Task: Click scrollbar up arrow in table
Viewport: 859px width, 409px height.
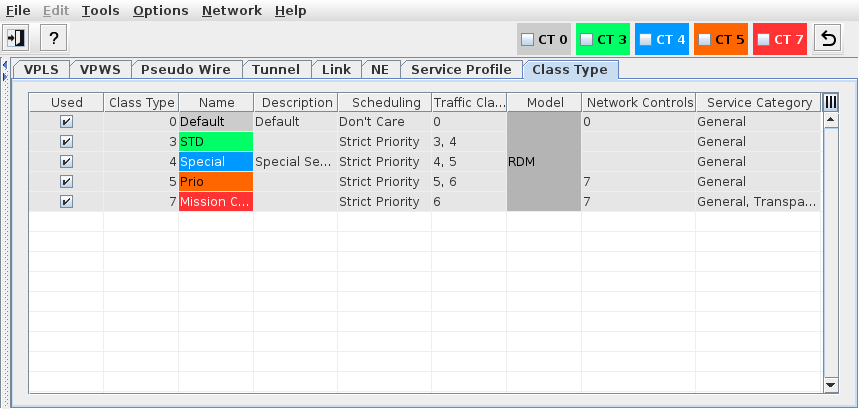Action: click(830, 120)
